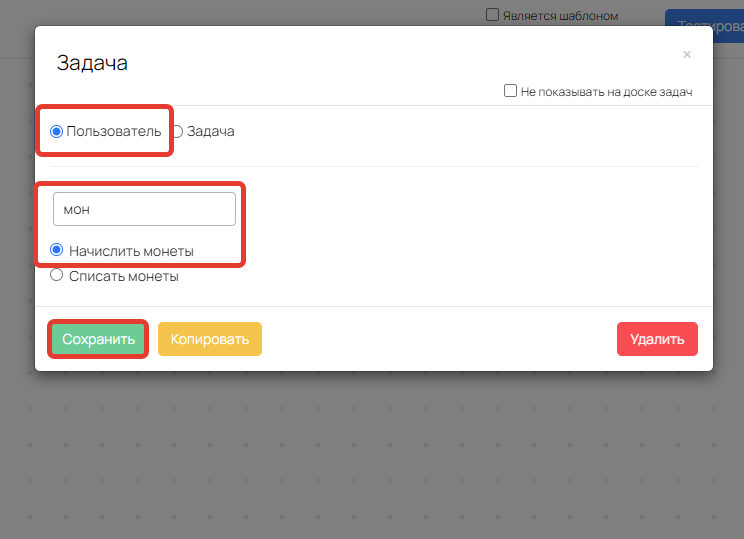Viewport: 744px width, 539px height.
Task: Toggle Является шаблоном checkbox in background
Action: (493, 15)
